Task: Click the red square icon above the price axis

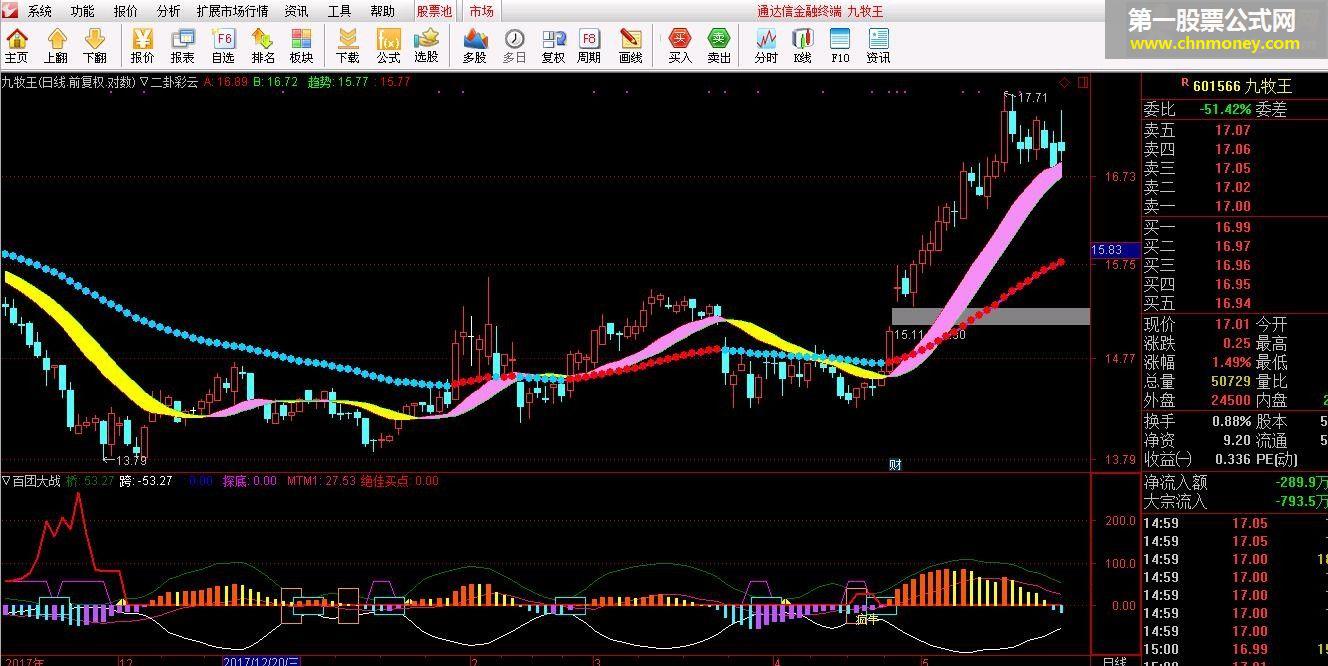Action: [x=1084, y=82]
